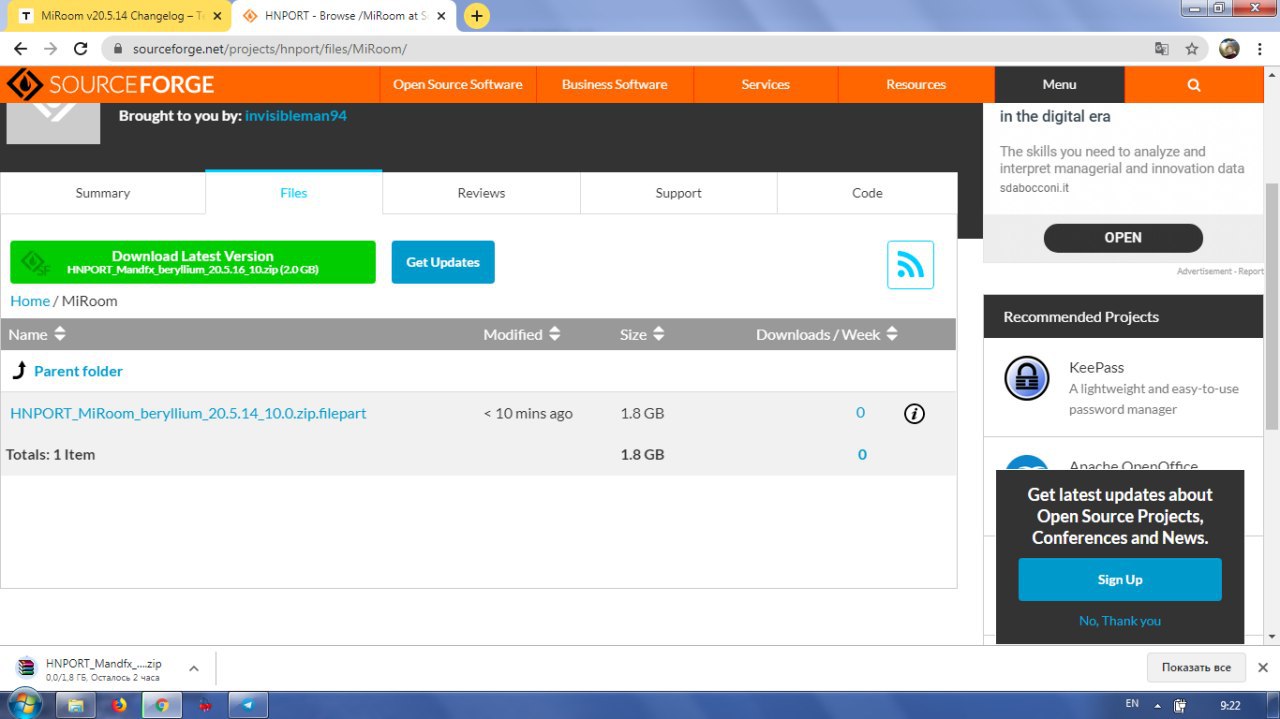Viewport: 1280px width, 719px height.
Task: Click the SourceForge logo
Action: [111, 85]
